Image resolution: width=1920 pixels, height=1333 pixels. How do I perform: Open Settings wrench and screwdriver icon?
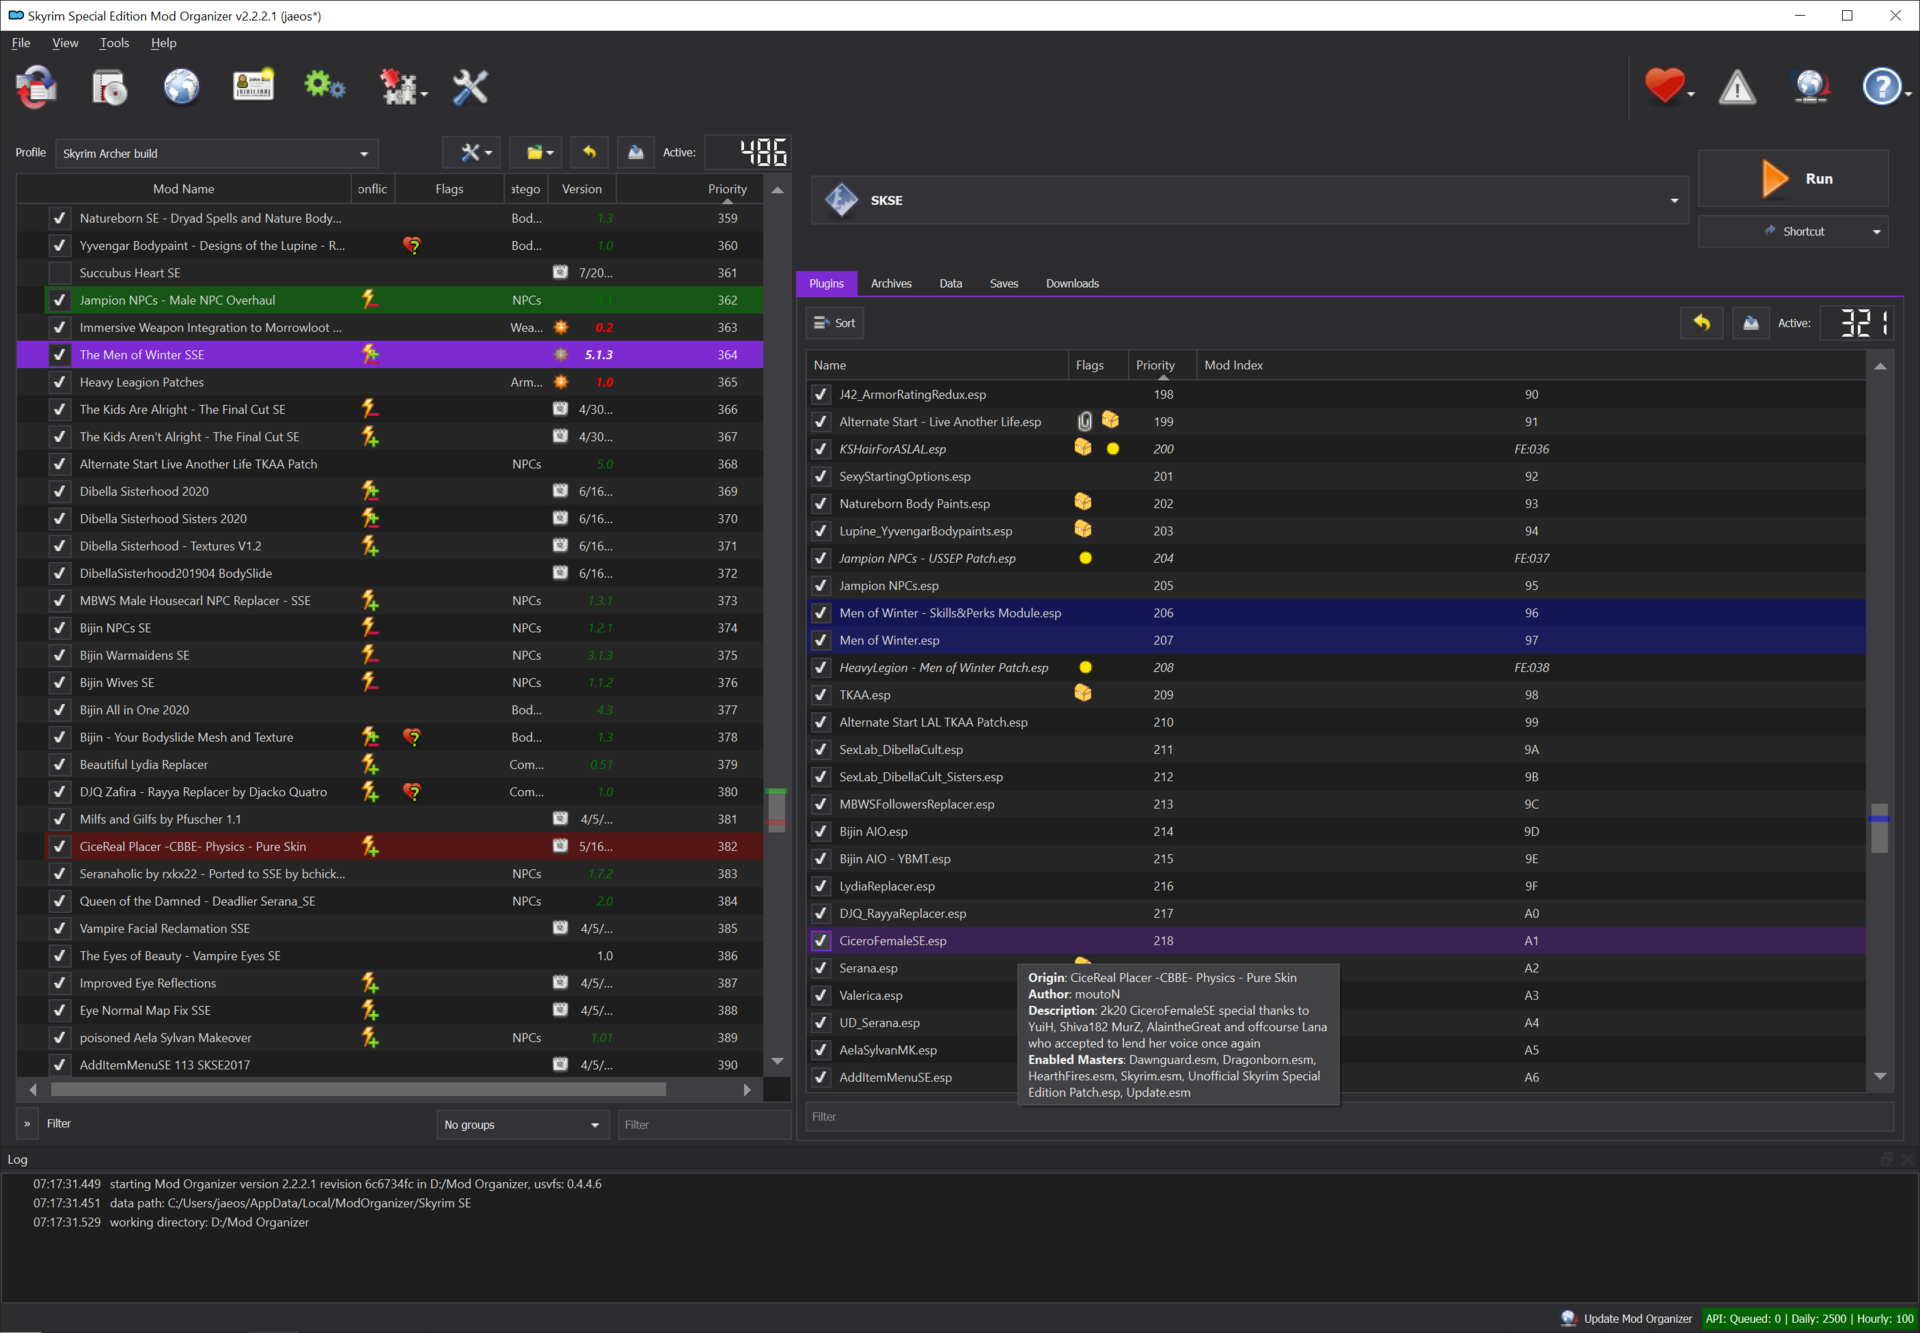pos(470,87)
